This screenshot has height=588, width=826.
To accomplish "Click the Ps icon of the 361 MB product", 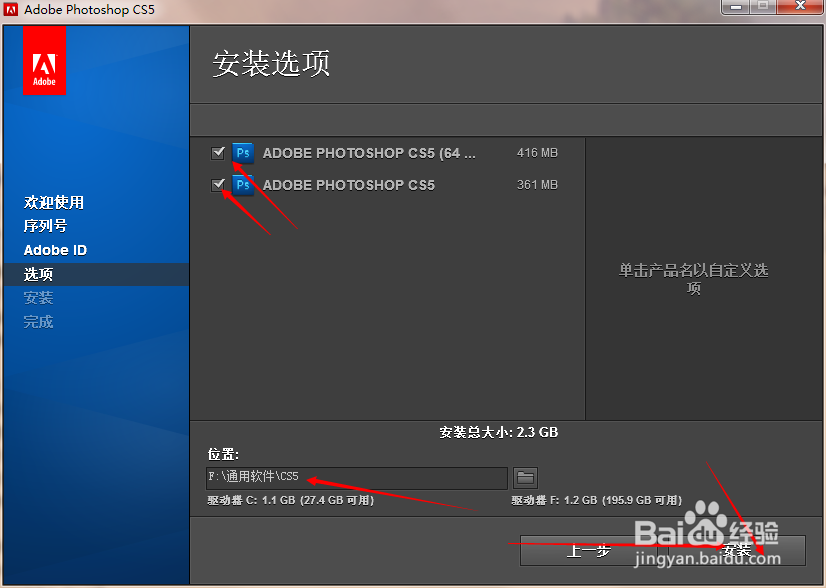I will point(243,185).
